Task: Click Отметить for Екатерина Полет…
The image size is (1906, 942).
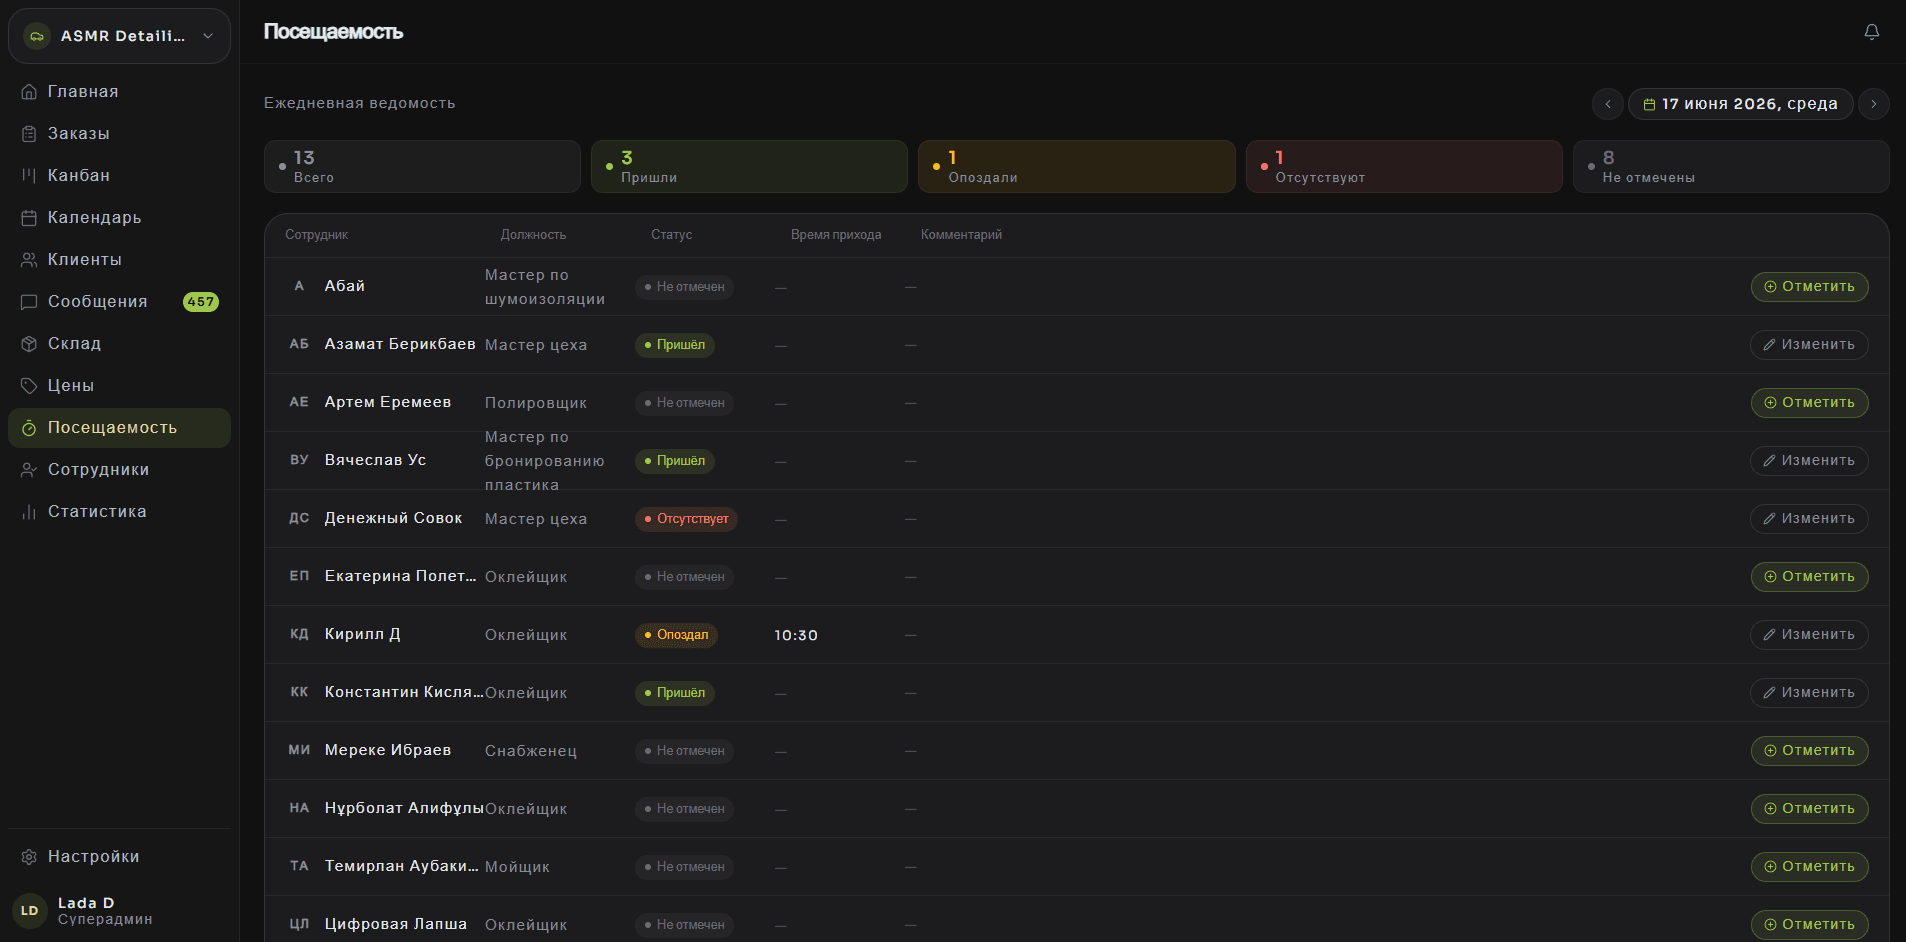Action: [1809, 577]
